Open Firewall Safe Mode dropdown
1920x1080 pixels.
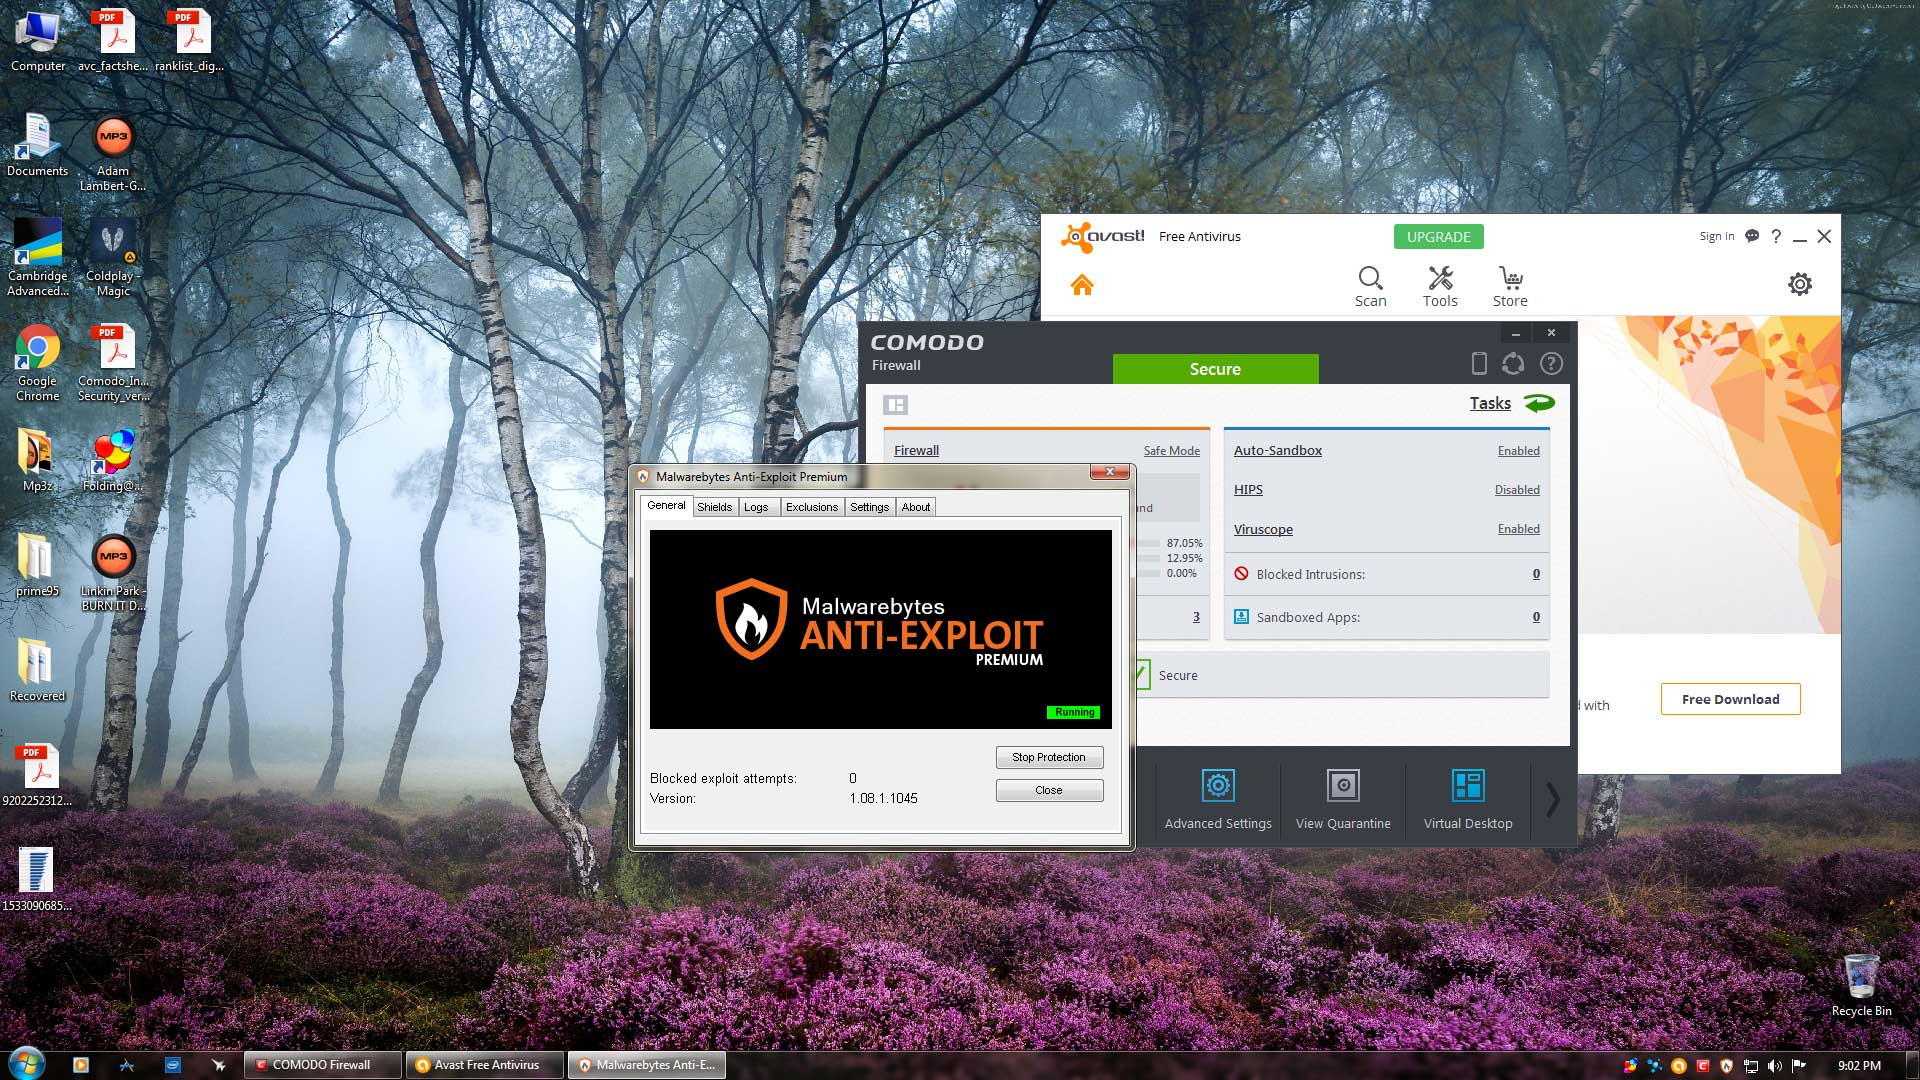coord(1171,451)
